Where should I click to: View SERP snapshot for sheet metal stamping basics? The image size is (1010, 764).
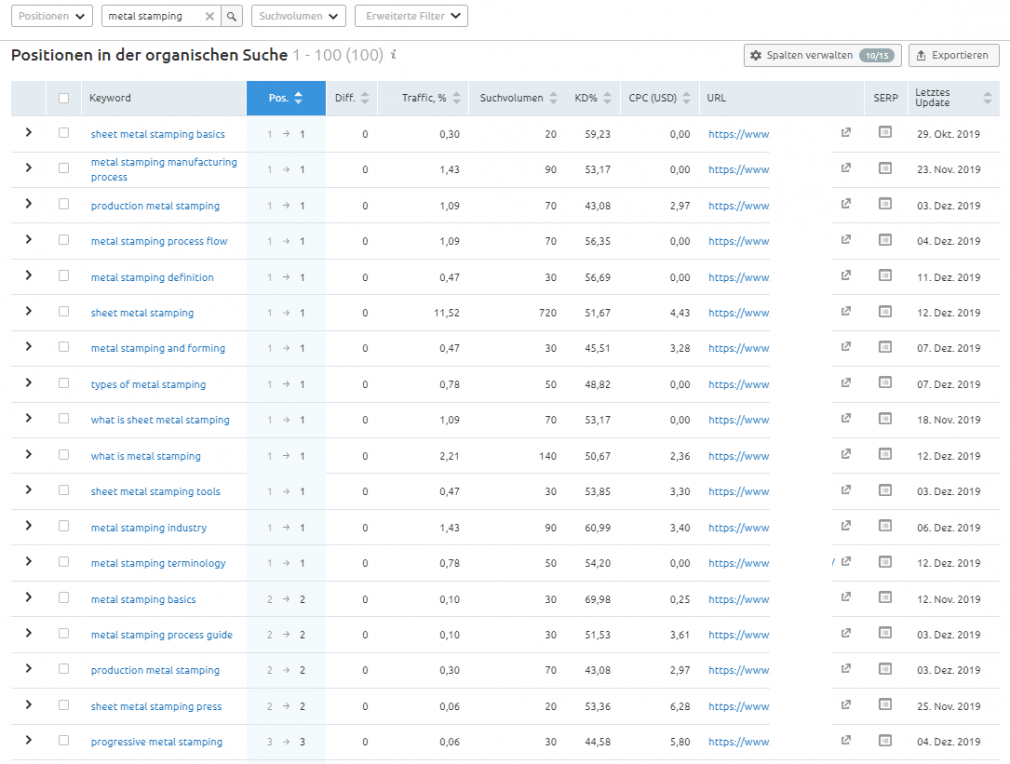pos(885,132)
